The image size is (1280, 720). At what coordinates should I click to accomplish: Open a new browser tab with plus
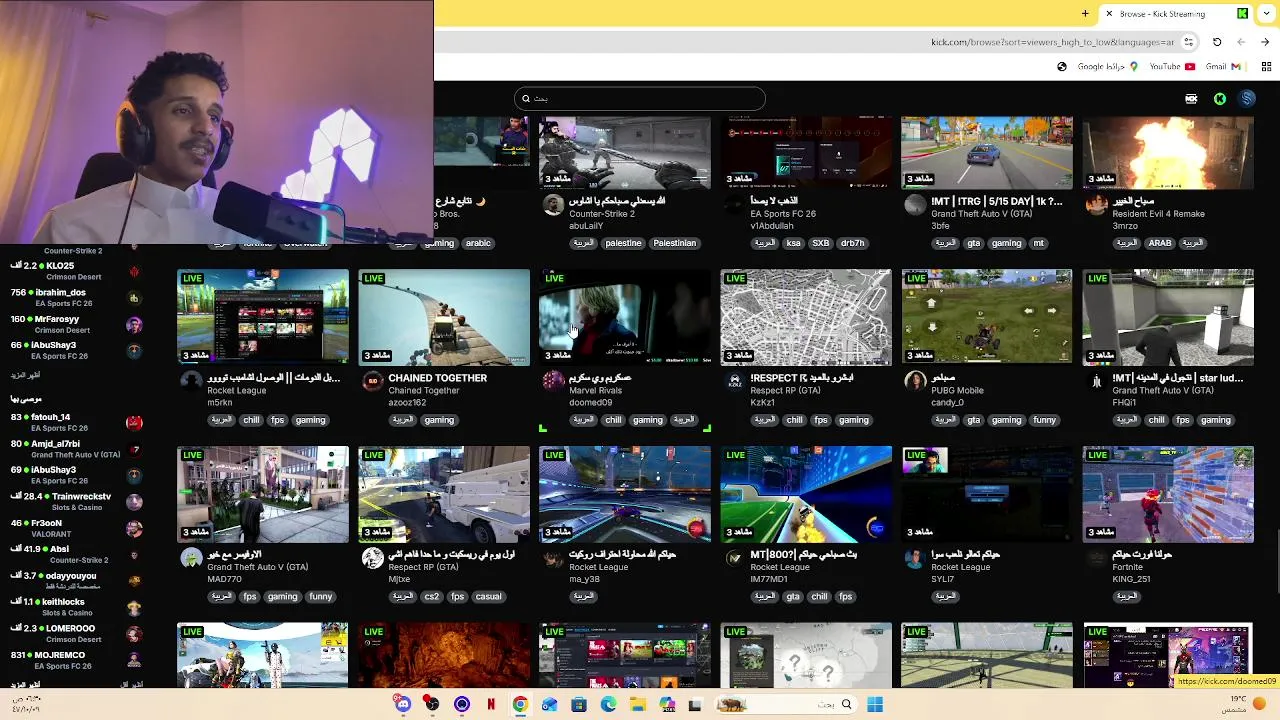coord(1085,14)
